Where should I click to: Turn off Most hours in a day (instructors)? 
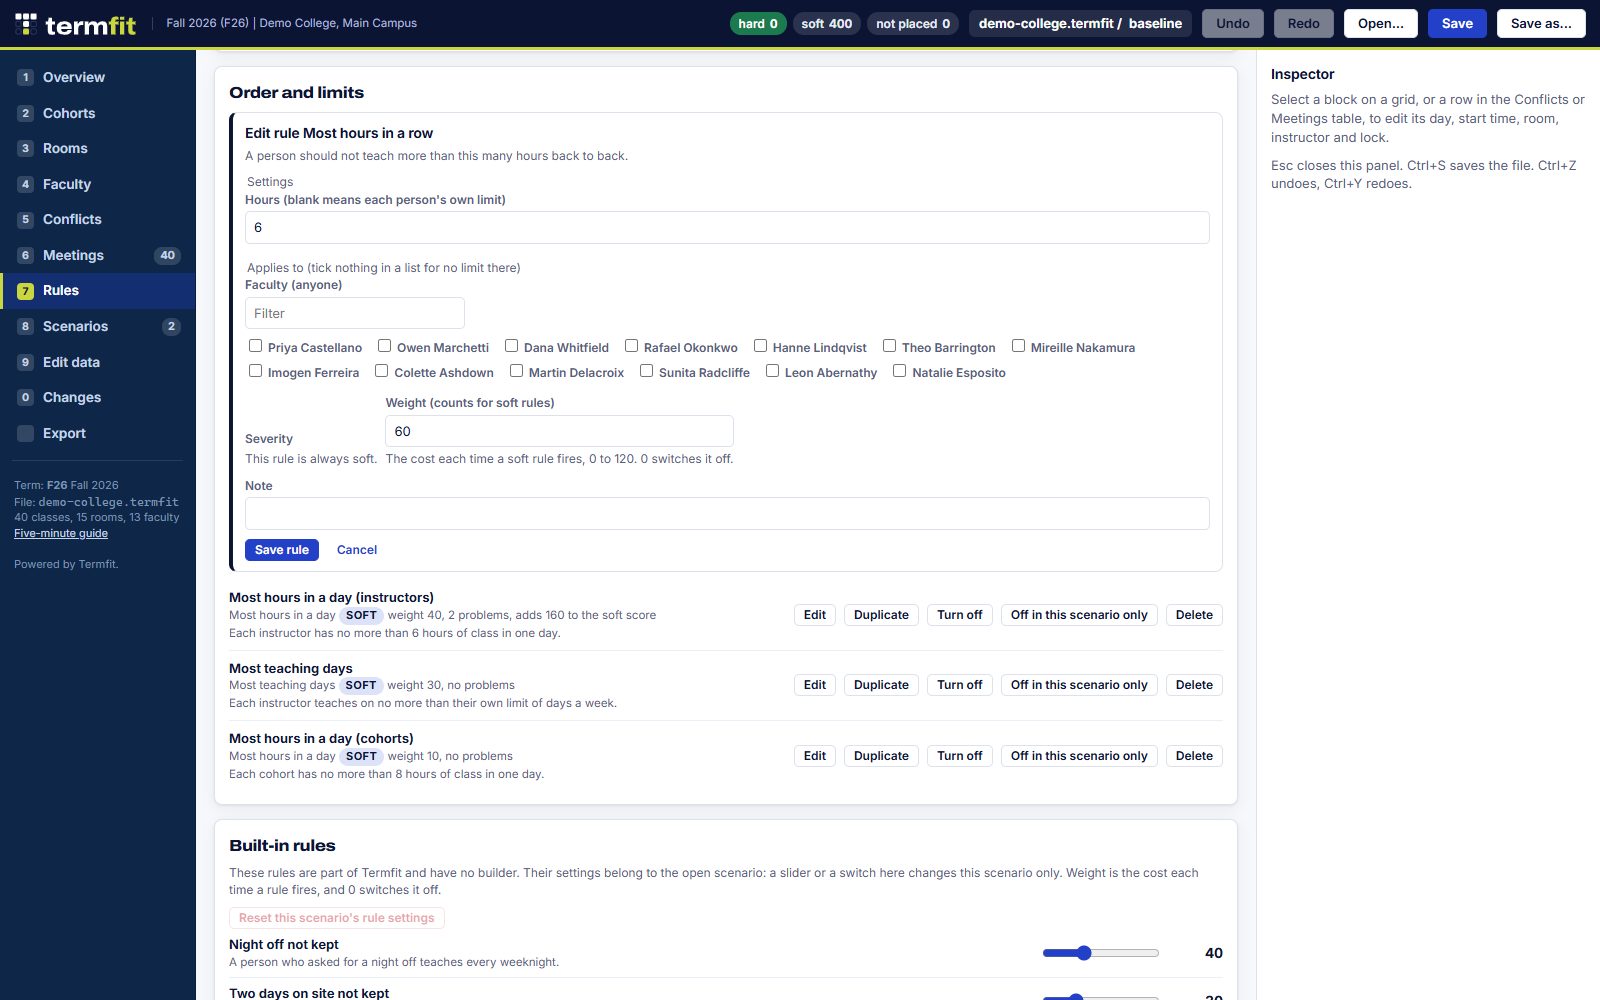click(960, 615)
